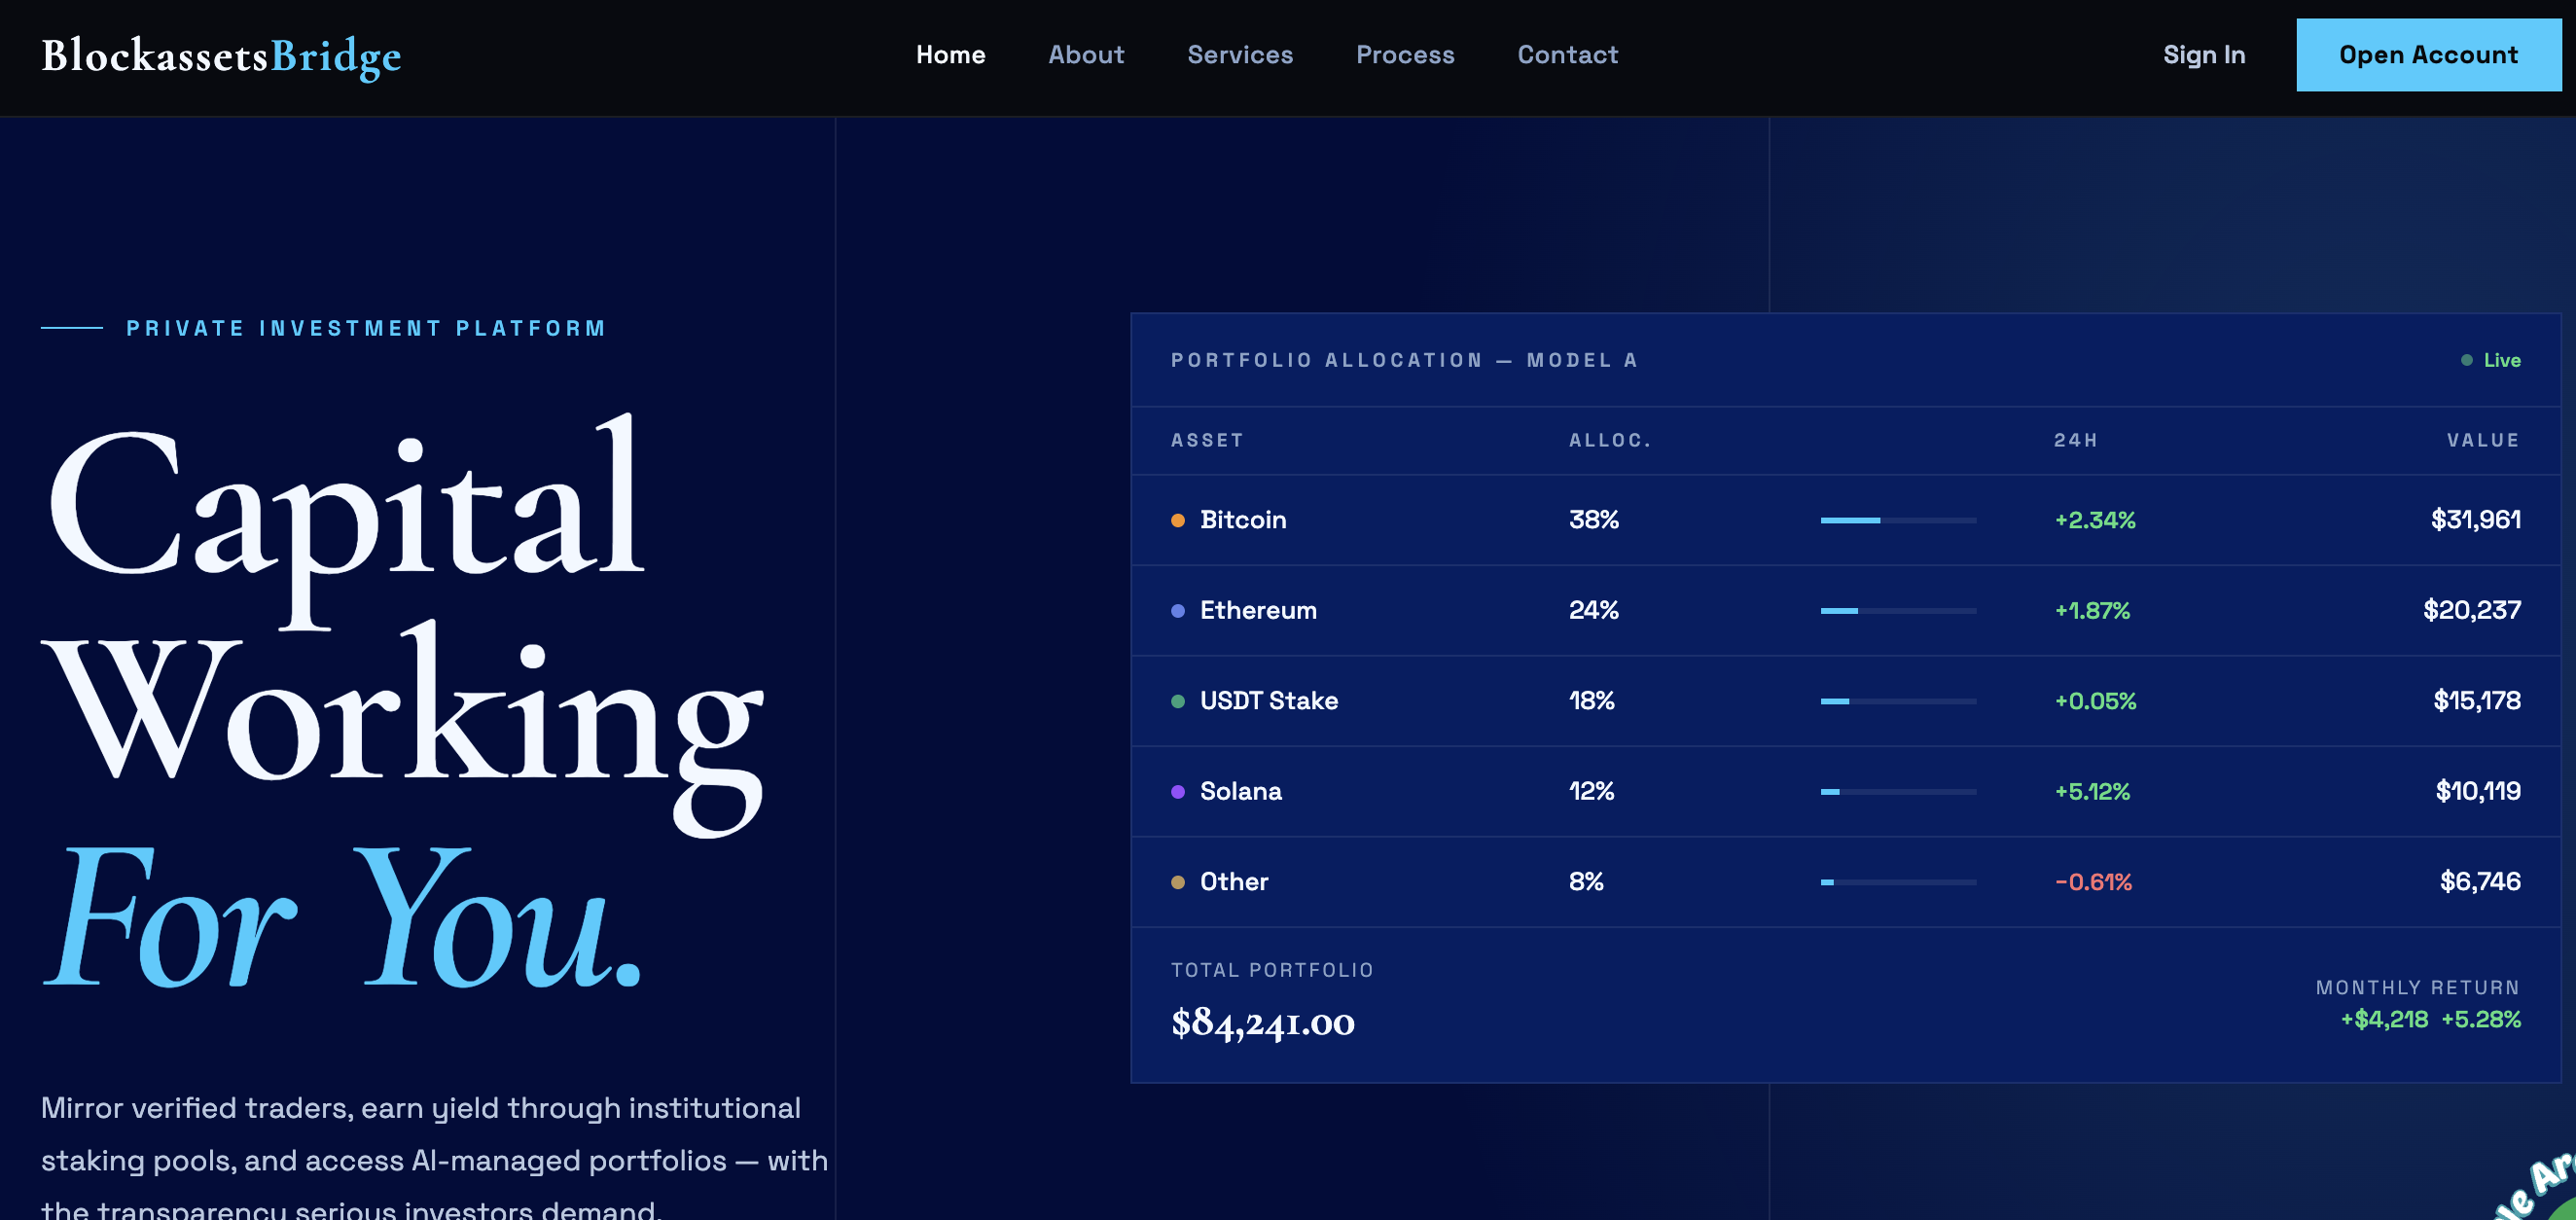Click the tan Other dot icon
Image resolution: width=2576 pixels, height=1220 pixels.
pyautogui.click(x=1178, y=882)
